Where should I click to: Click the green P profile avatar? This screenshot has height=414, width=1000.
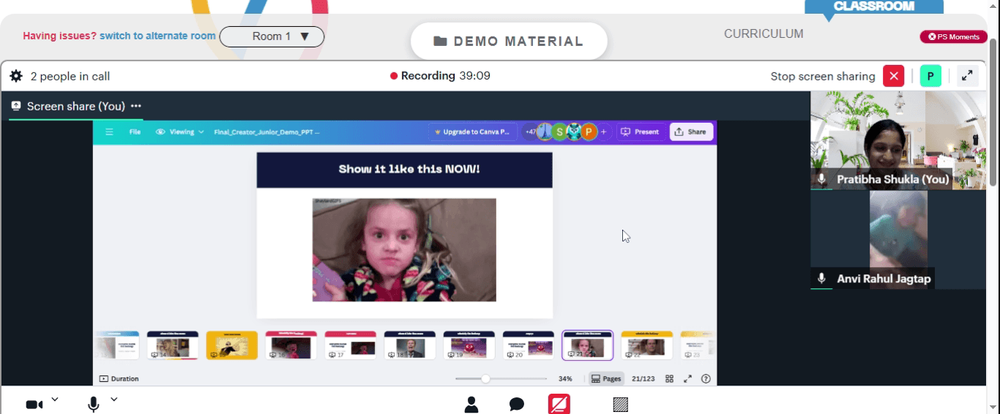[x=930, y=76]
